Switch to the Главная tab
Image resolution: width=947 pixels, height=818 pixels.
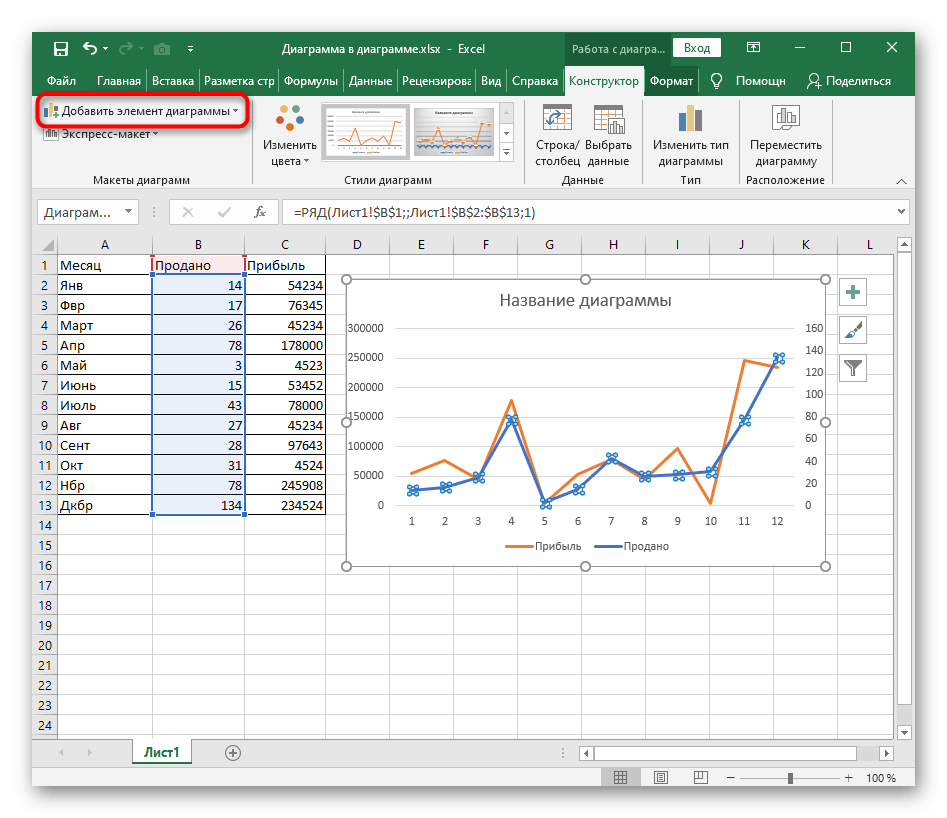[118, 81]
